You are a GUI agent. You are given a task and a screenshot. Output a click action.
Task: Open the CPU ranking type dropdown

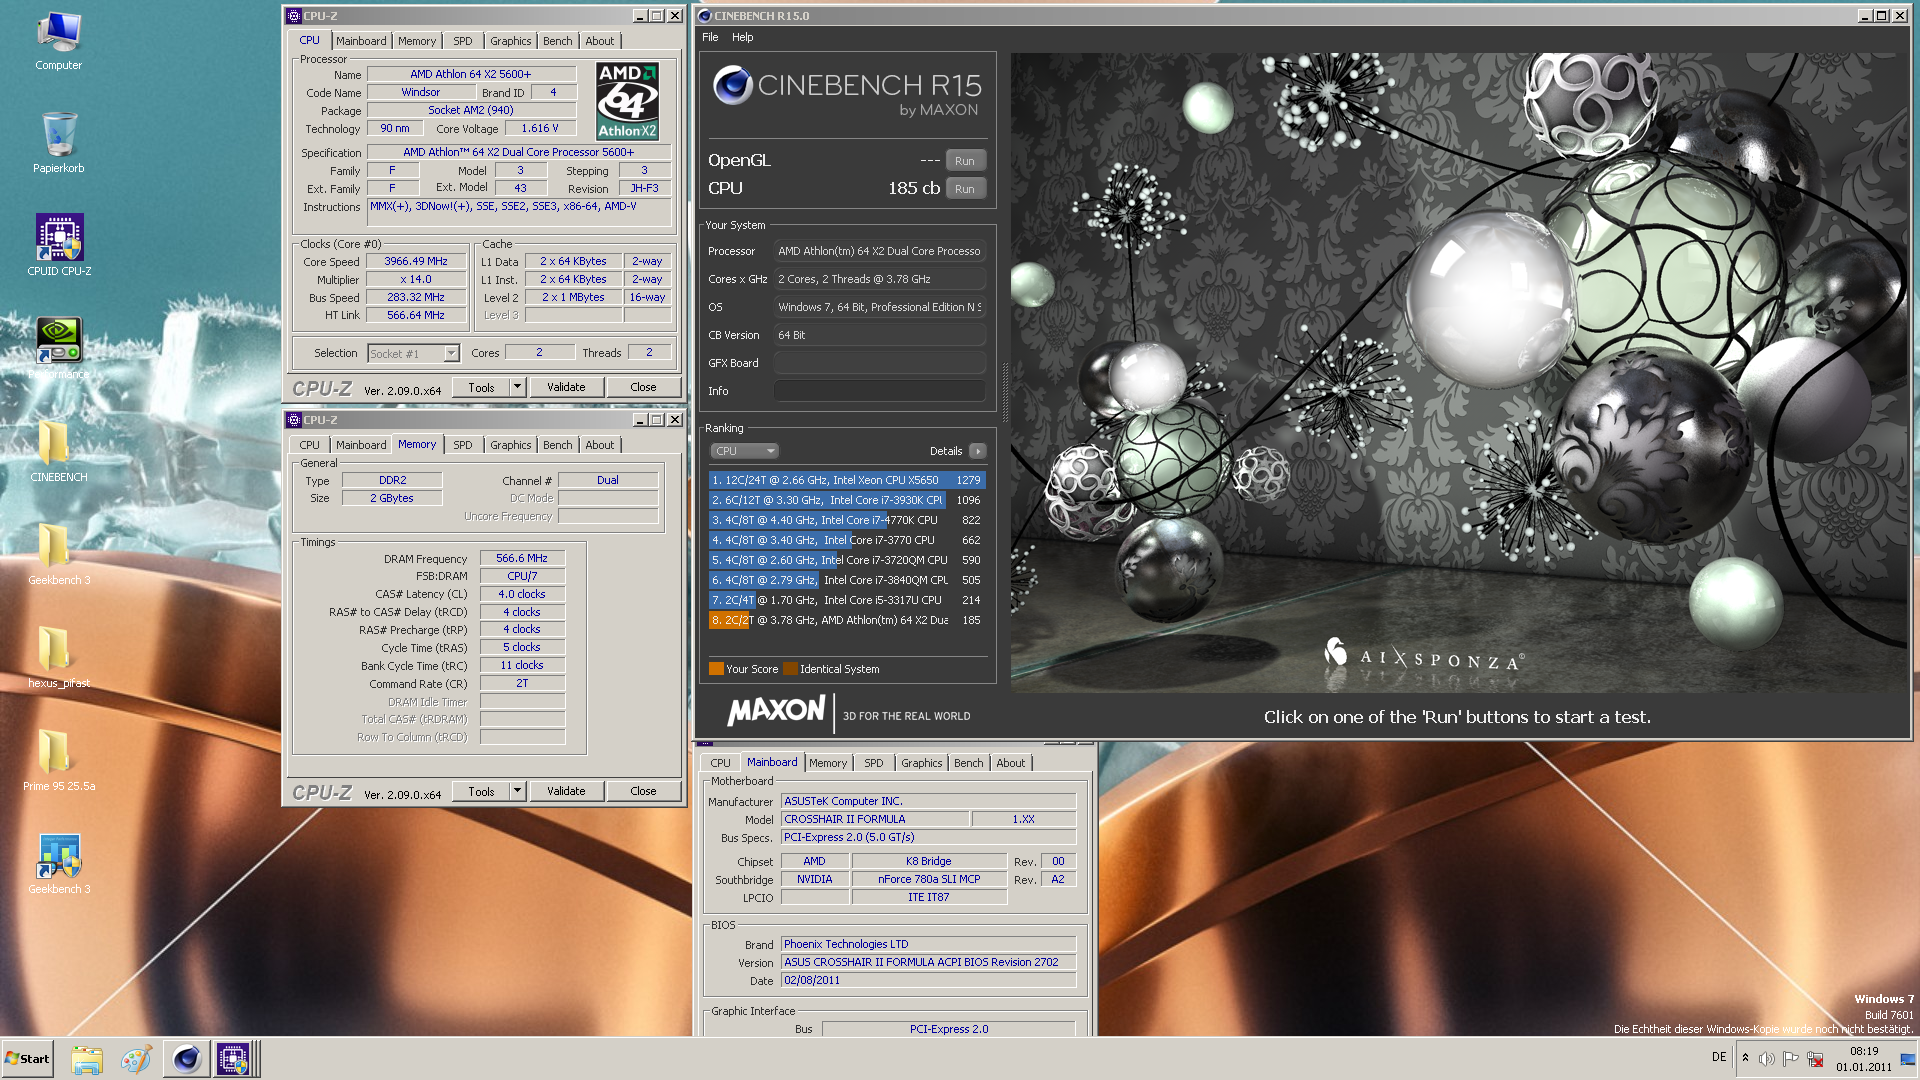point(744,451)
